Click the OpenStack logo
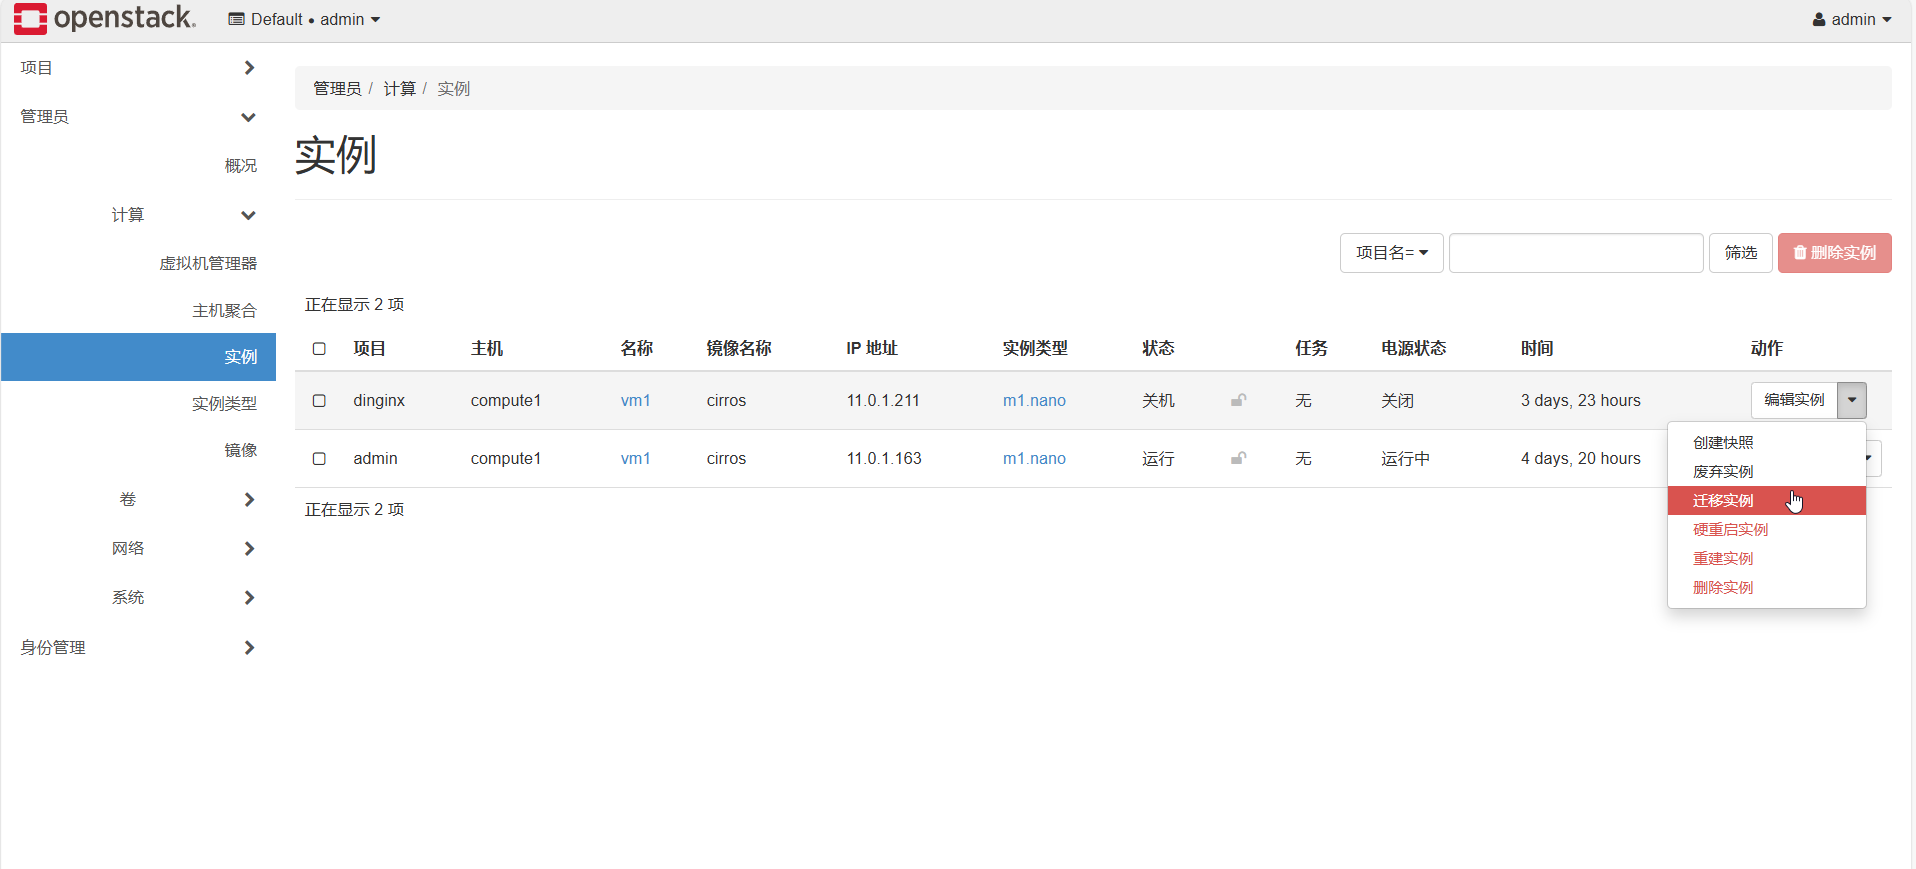 coord(105,19)
